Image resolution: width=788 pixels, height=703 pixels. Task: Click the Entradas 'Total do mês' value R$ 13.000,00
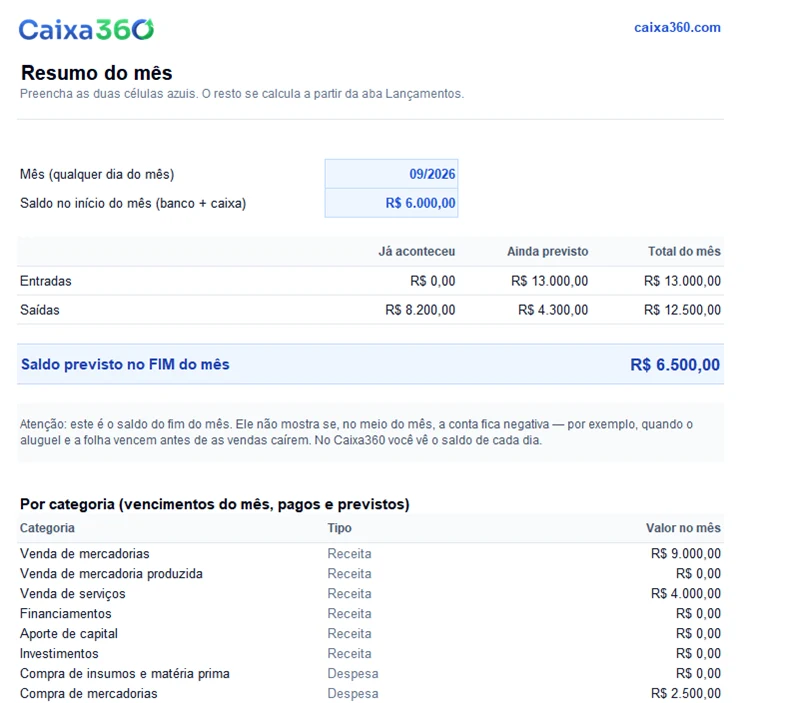682,281
